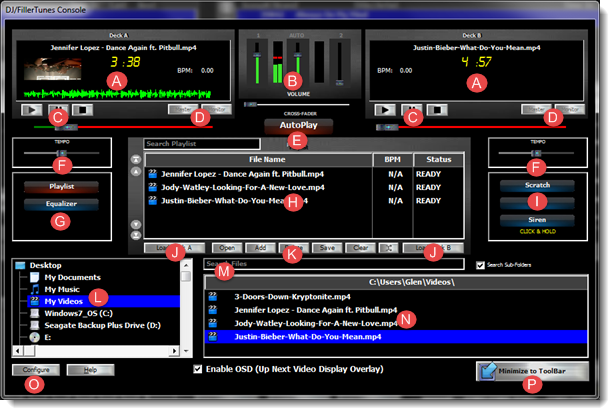Toggle Enable OSD checkbox
Image resolution: width=615 pixels, height=415 pixels.
coord(198,369)
